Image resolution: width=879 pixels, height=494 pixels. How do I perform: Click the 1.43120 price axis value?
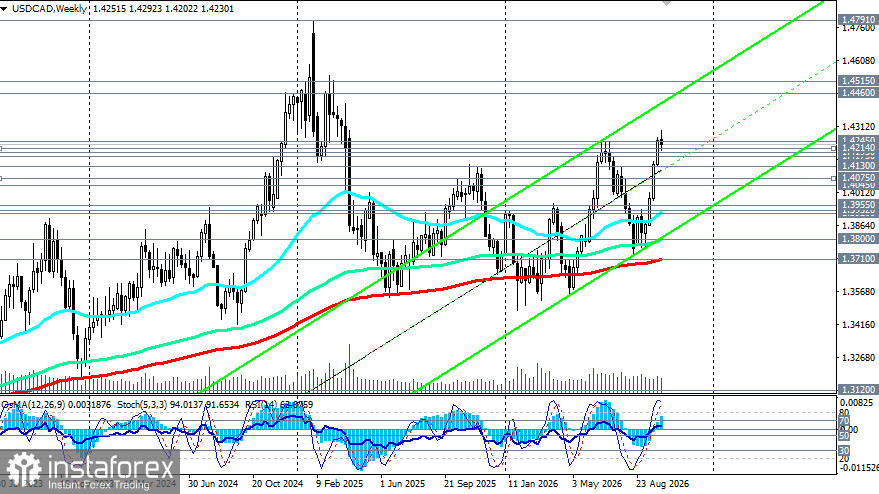tap(858, 127)
